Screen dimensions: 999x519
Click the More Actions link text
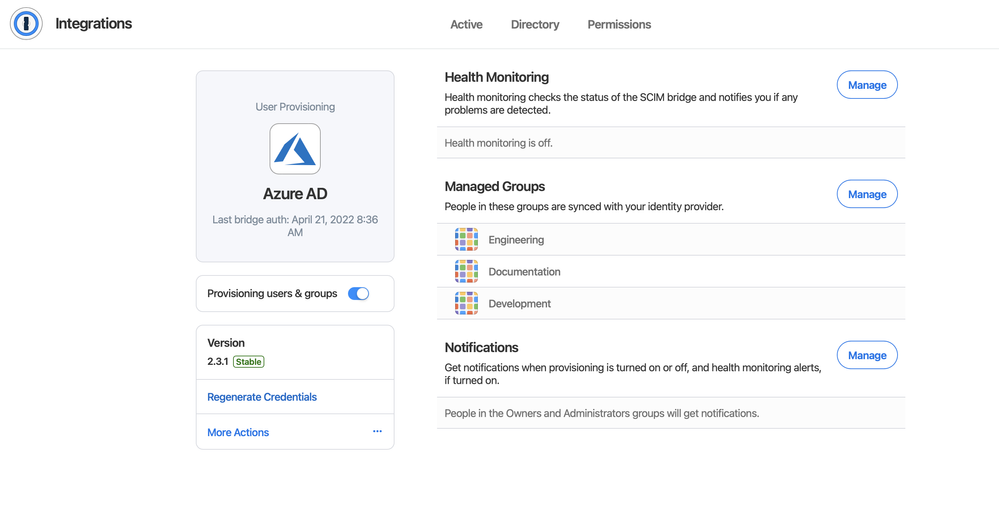238,433
